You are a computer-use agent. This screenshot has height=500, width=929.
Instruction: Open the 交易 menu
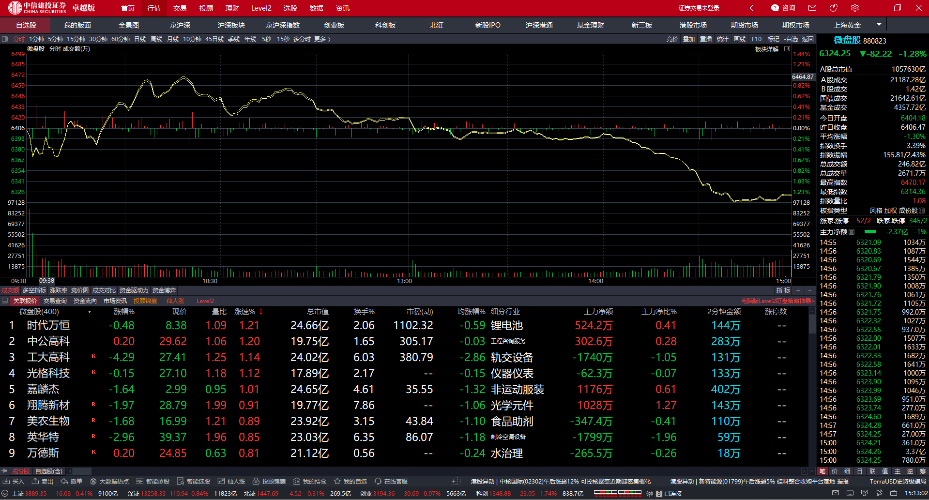[179, 7]
